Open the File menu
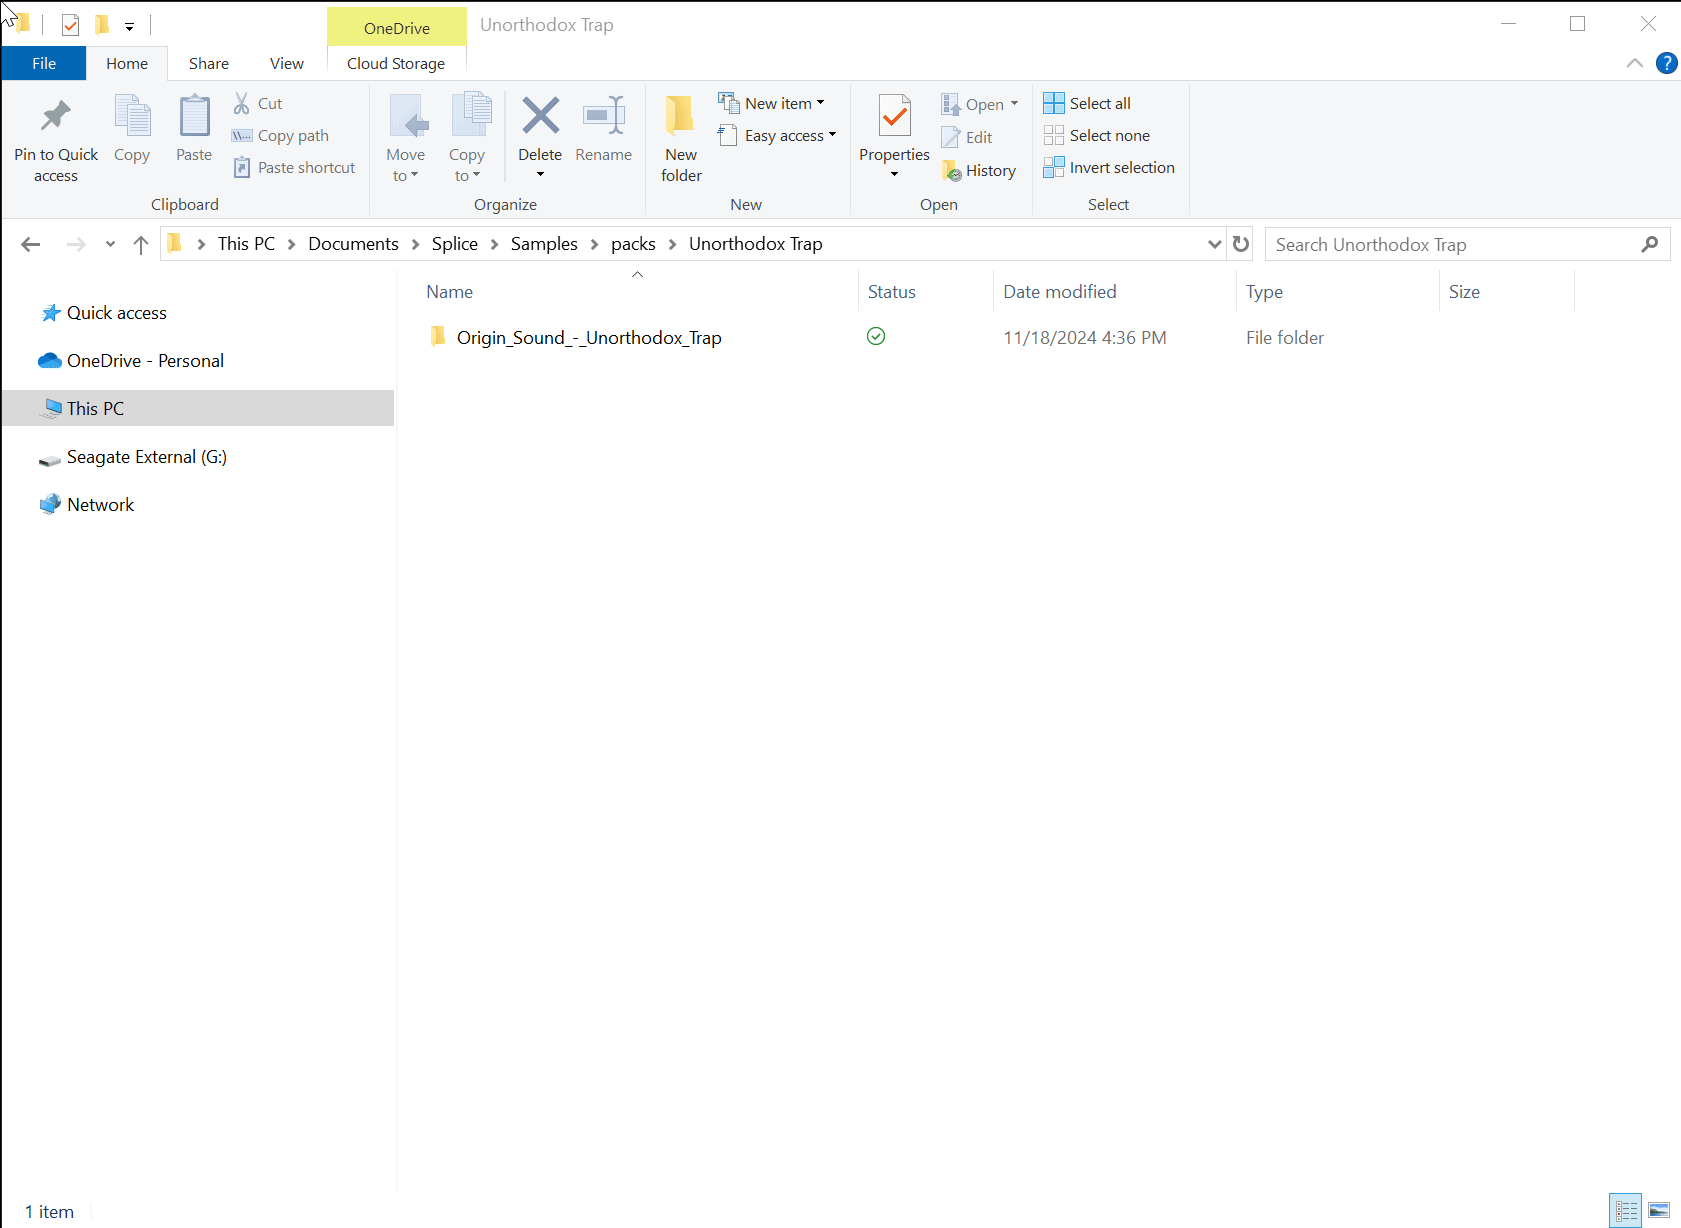Viewport: 1681px width, 1228px height. point(44,63)
